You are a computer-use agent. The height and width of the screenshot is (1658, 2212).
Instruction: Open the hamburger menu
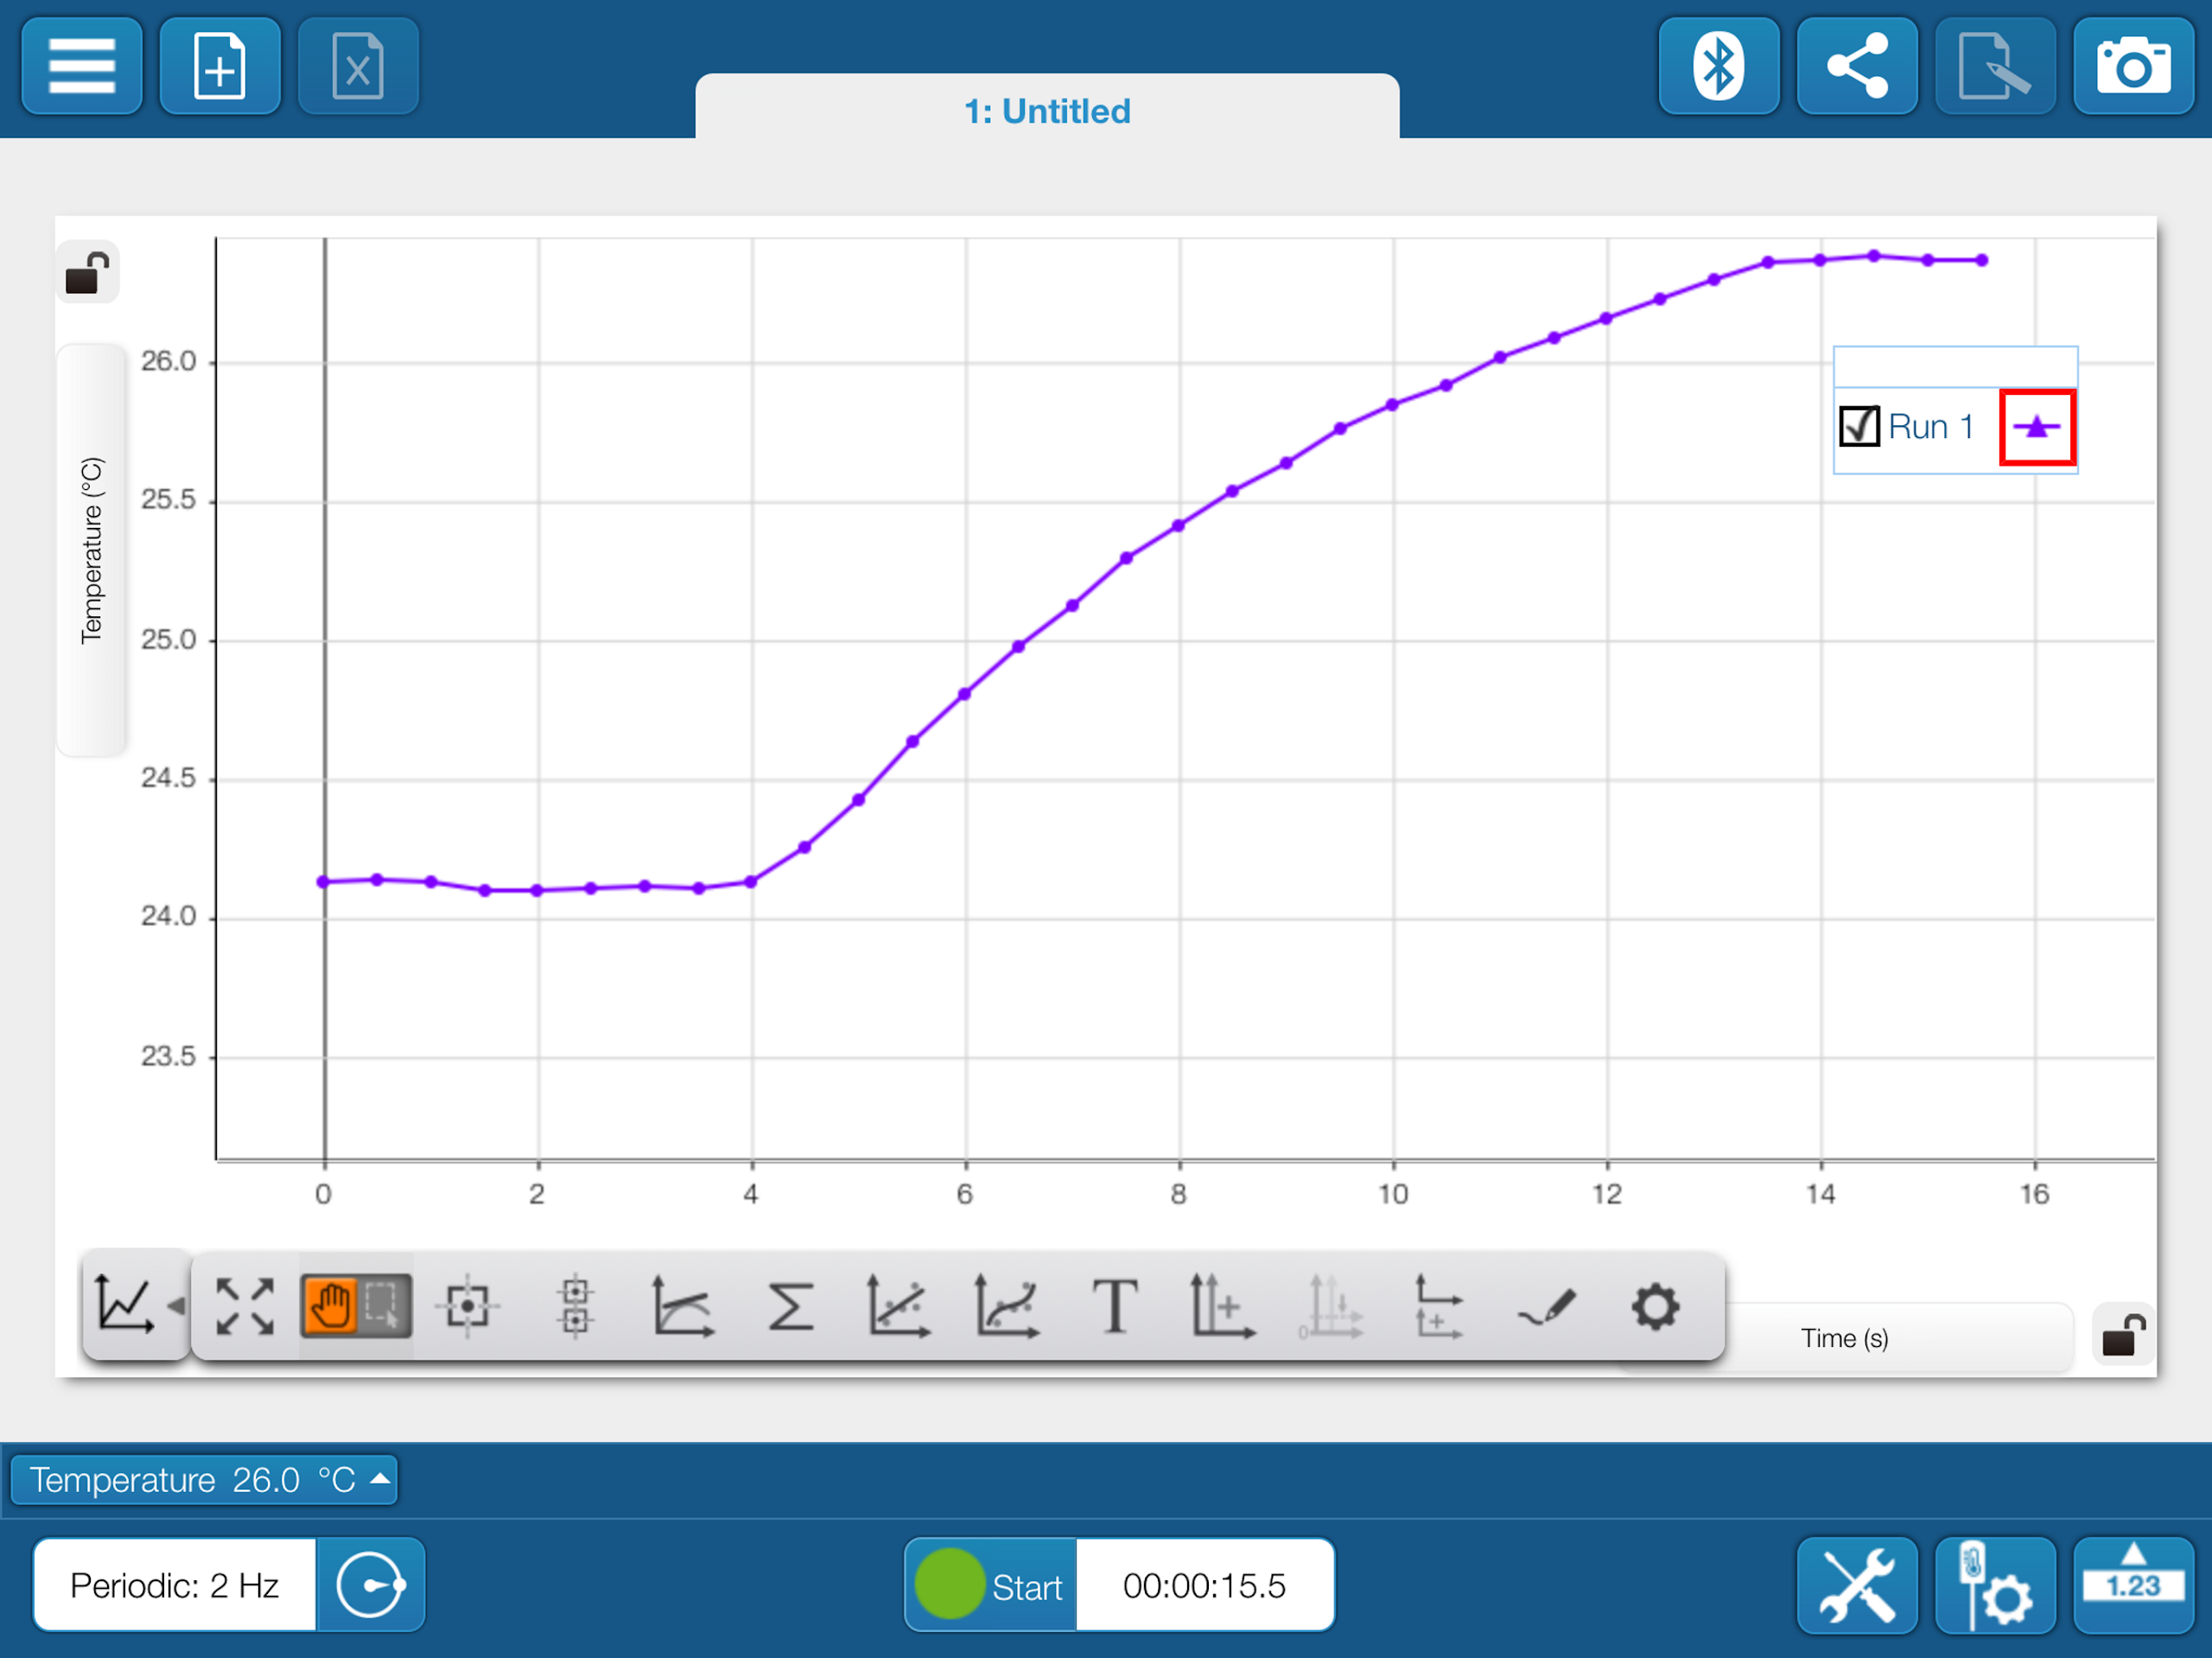(x=81, y=66)
